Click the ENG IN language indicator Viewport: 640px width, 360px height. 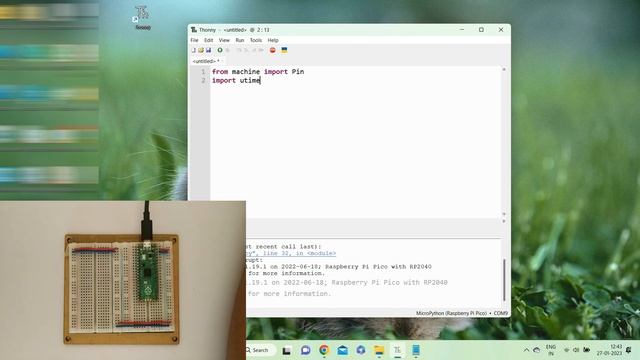[x=551, y=350]
